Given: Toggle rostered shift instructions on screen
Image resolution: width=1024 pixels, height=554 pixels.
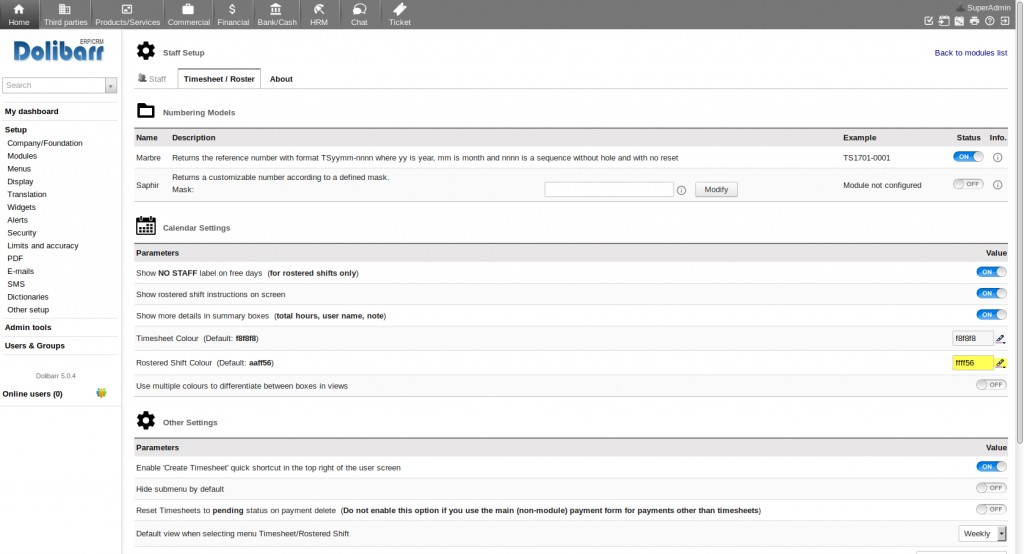Looking at the screenshot, I should tap(991, 293).
